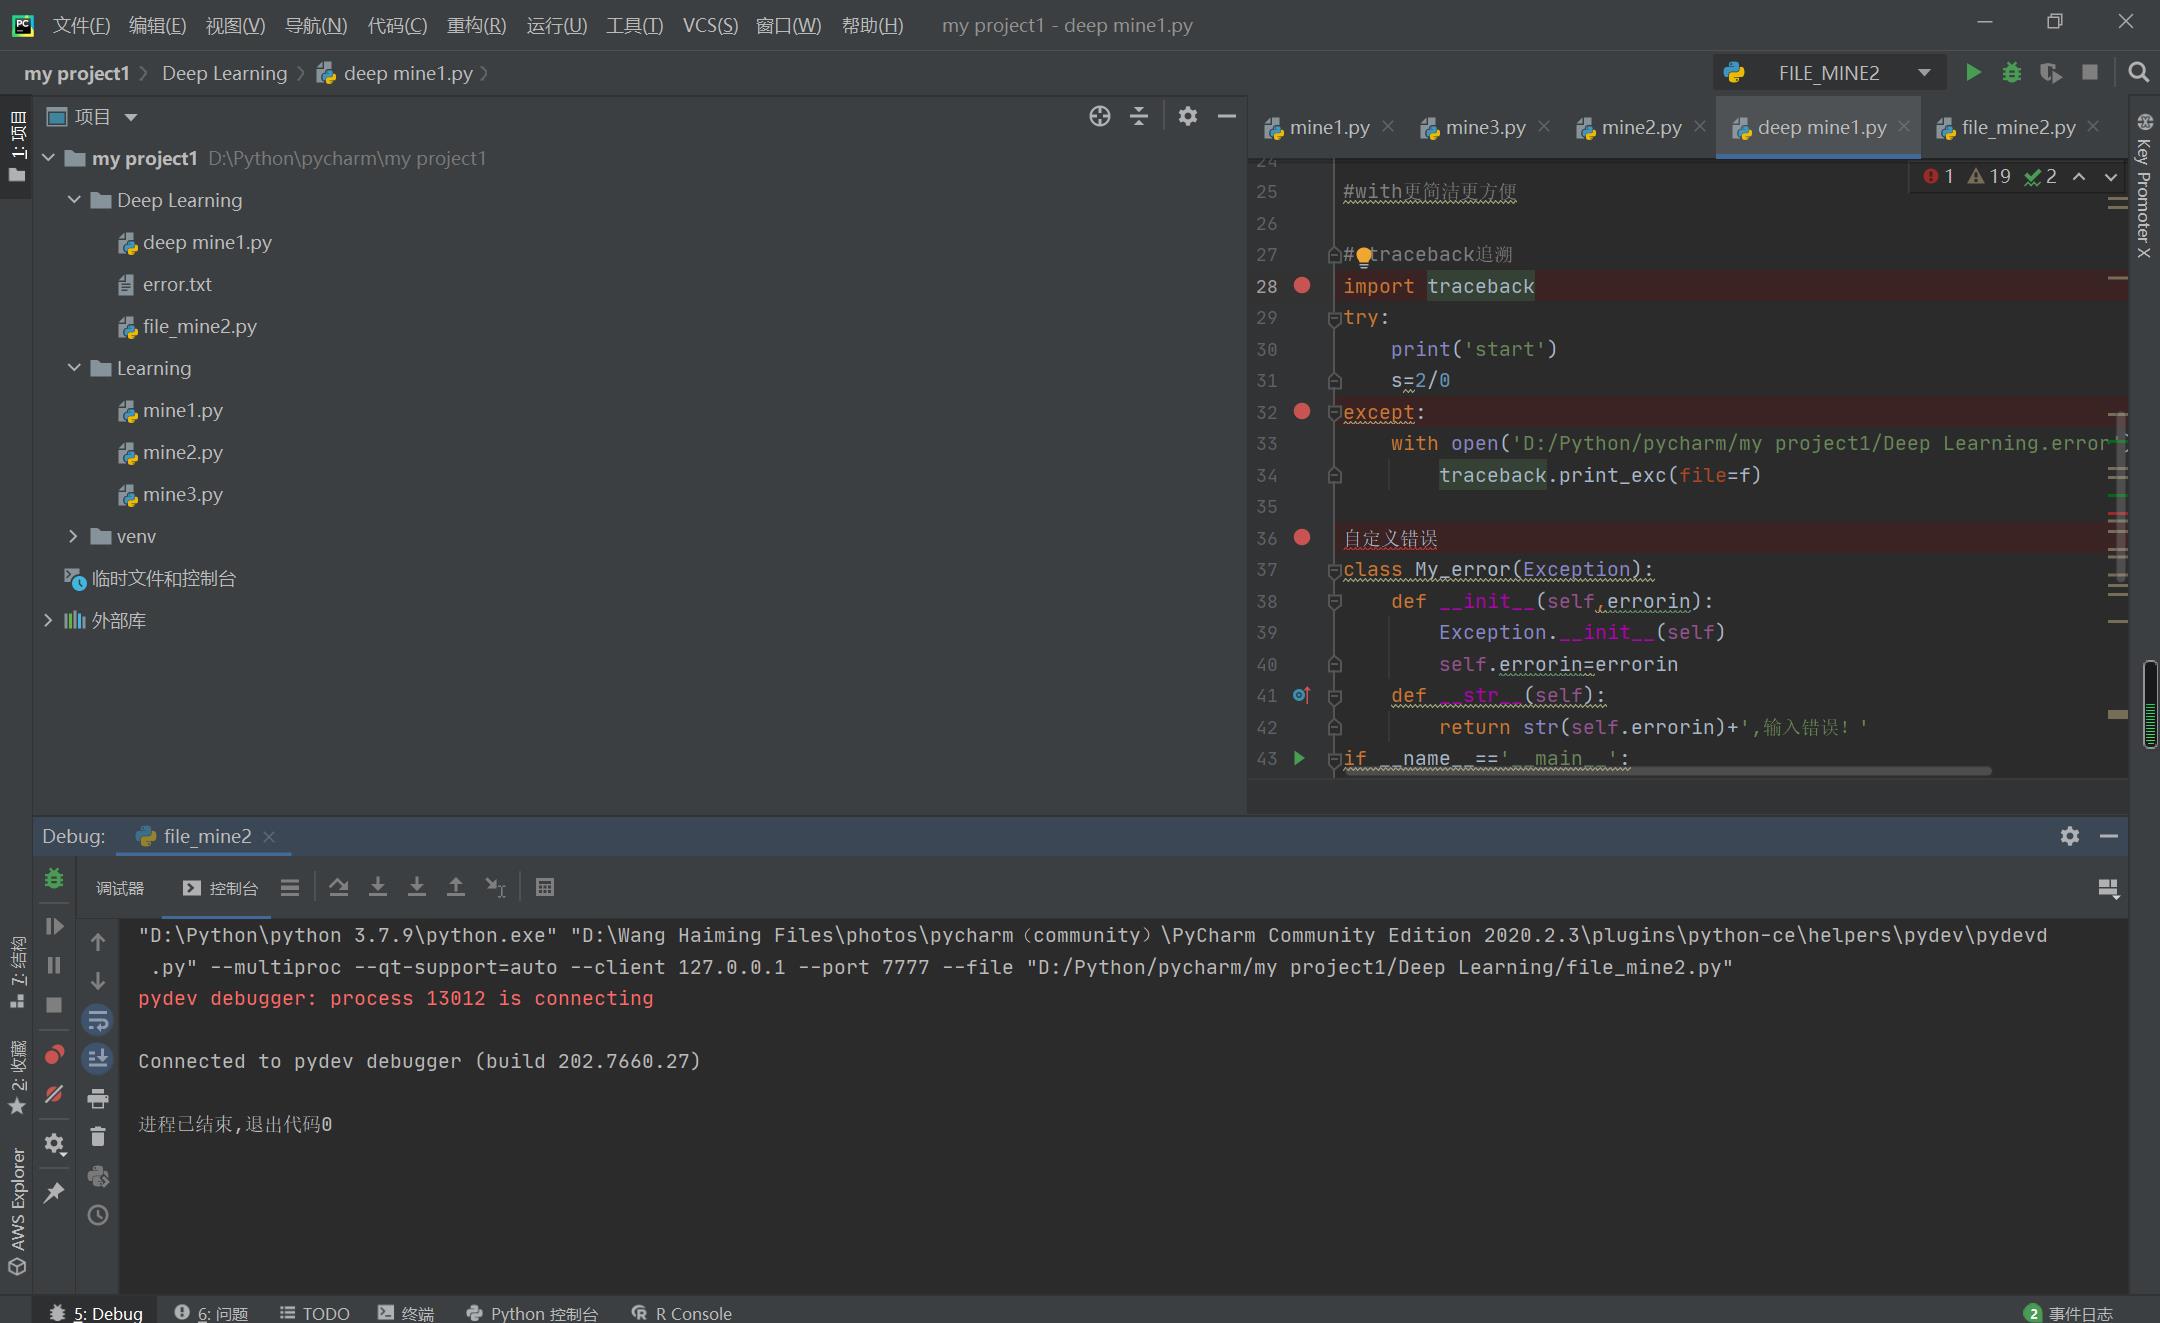The width and height of the screenshot is (2160, 1323).
Task: Open the VCS(S) menu
Action: (710, 25)
